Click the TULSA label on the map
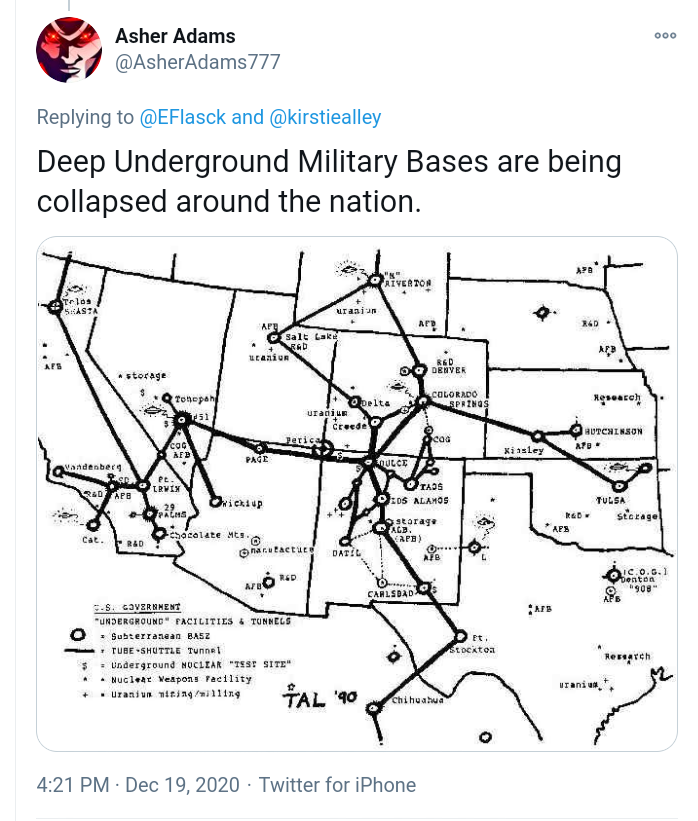This screenshot has width=698, height=821. [x=611, y=498]
